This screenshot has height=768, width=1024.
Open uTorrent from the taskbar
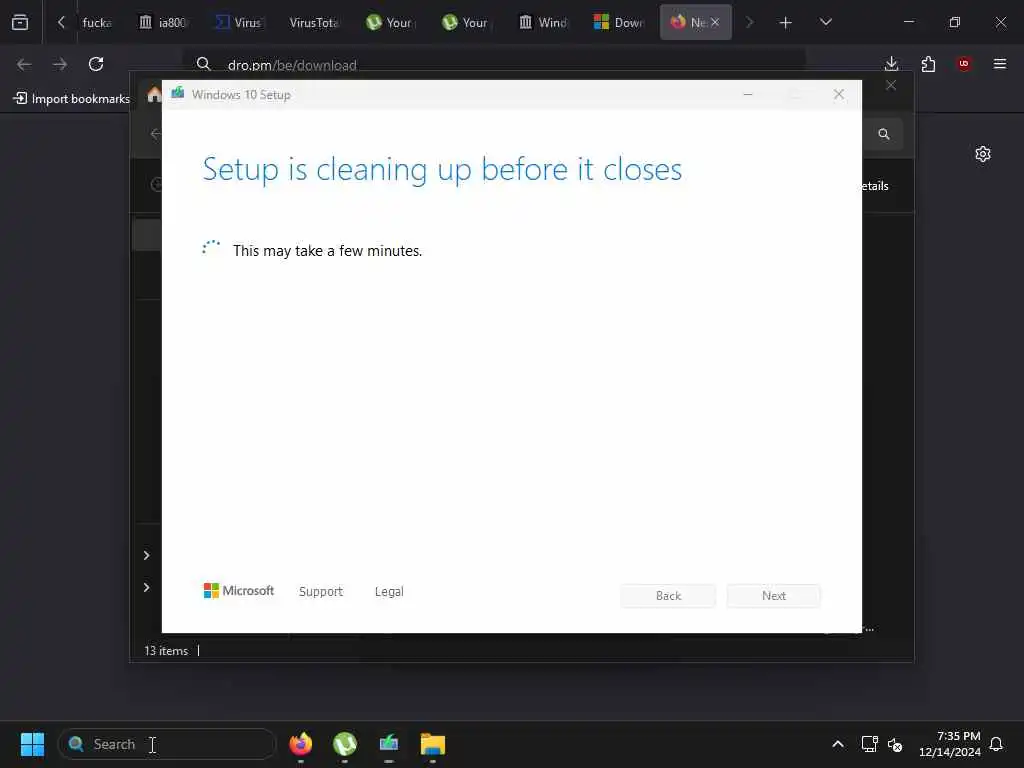coord(345,744)
